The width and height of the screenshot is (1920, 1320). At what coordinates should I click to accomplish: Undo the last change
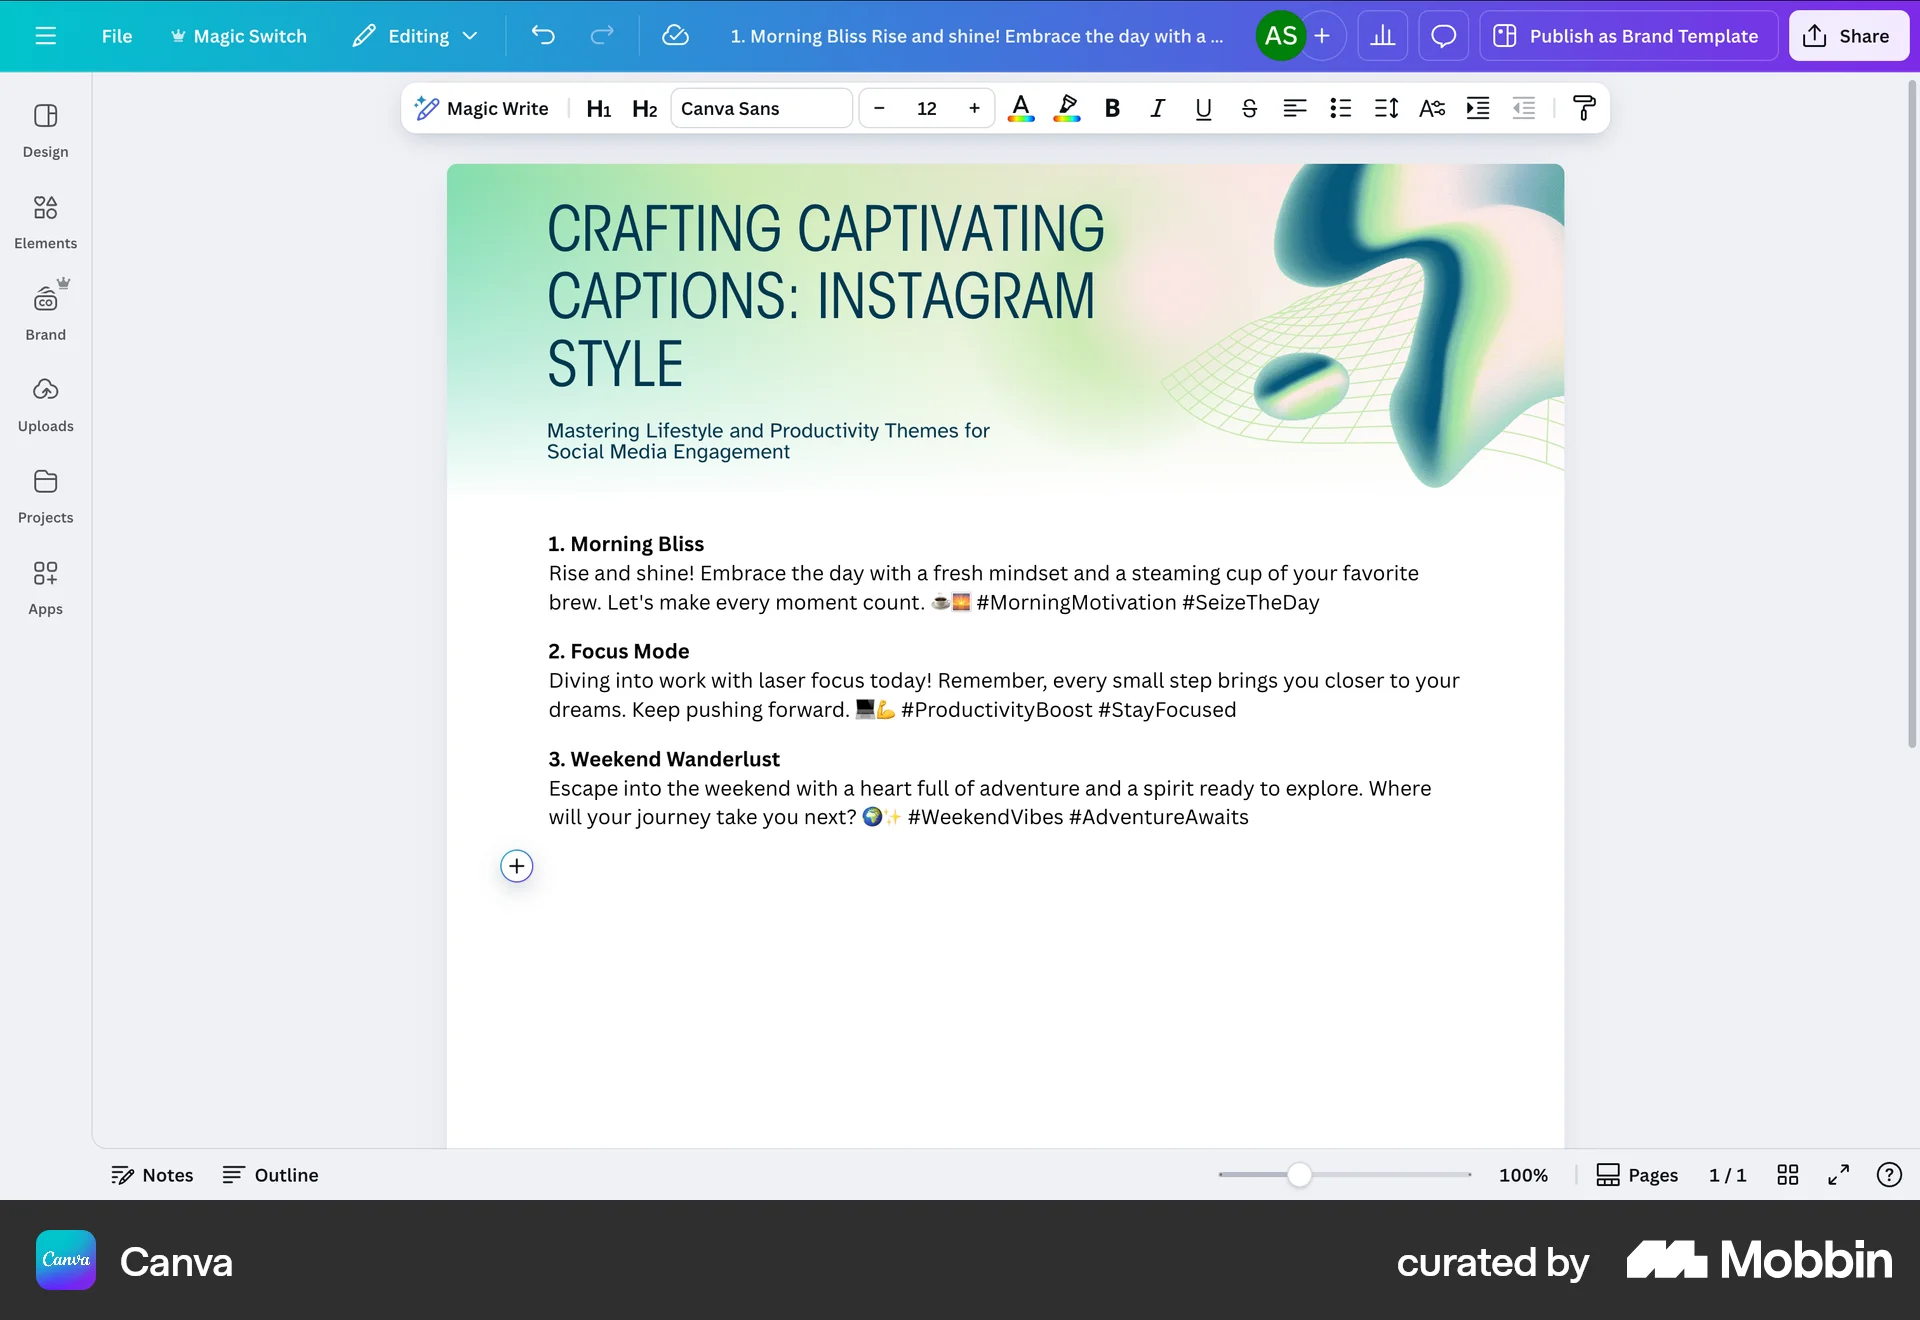[544, 35]
